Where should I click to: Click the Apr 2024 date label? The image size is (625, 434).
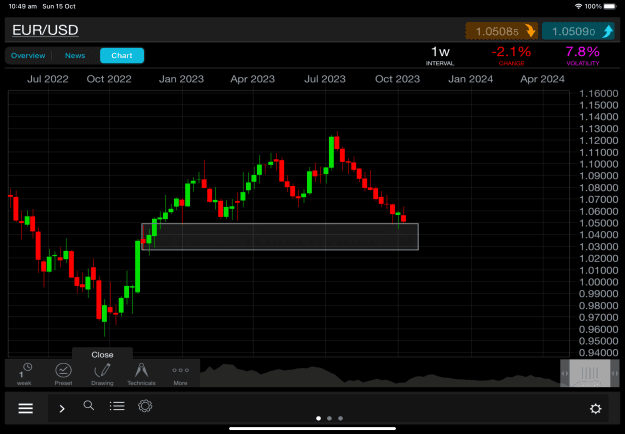(x=542, y=79)
